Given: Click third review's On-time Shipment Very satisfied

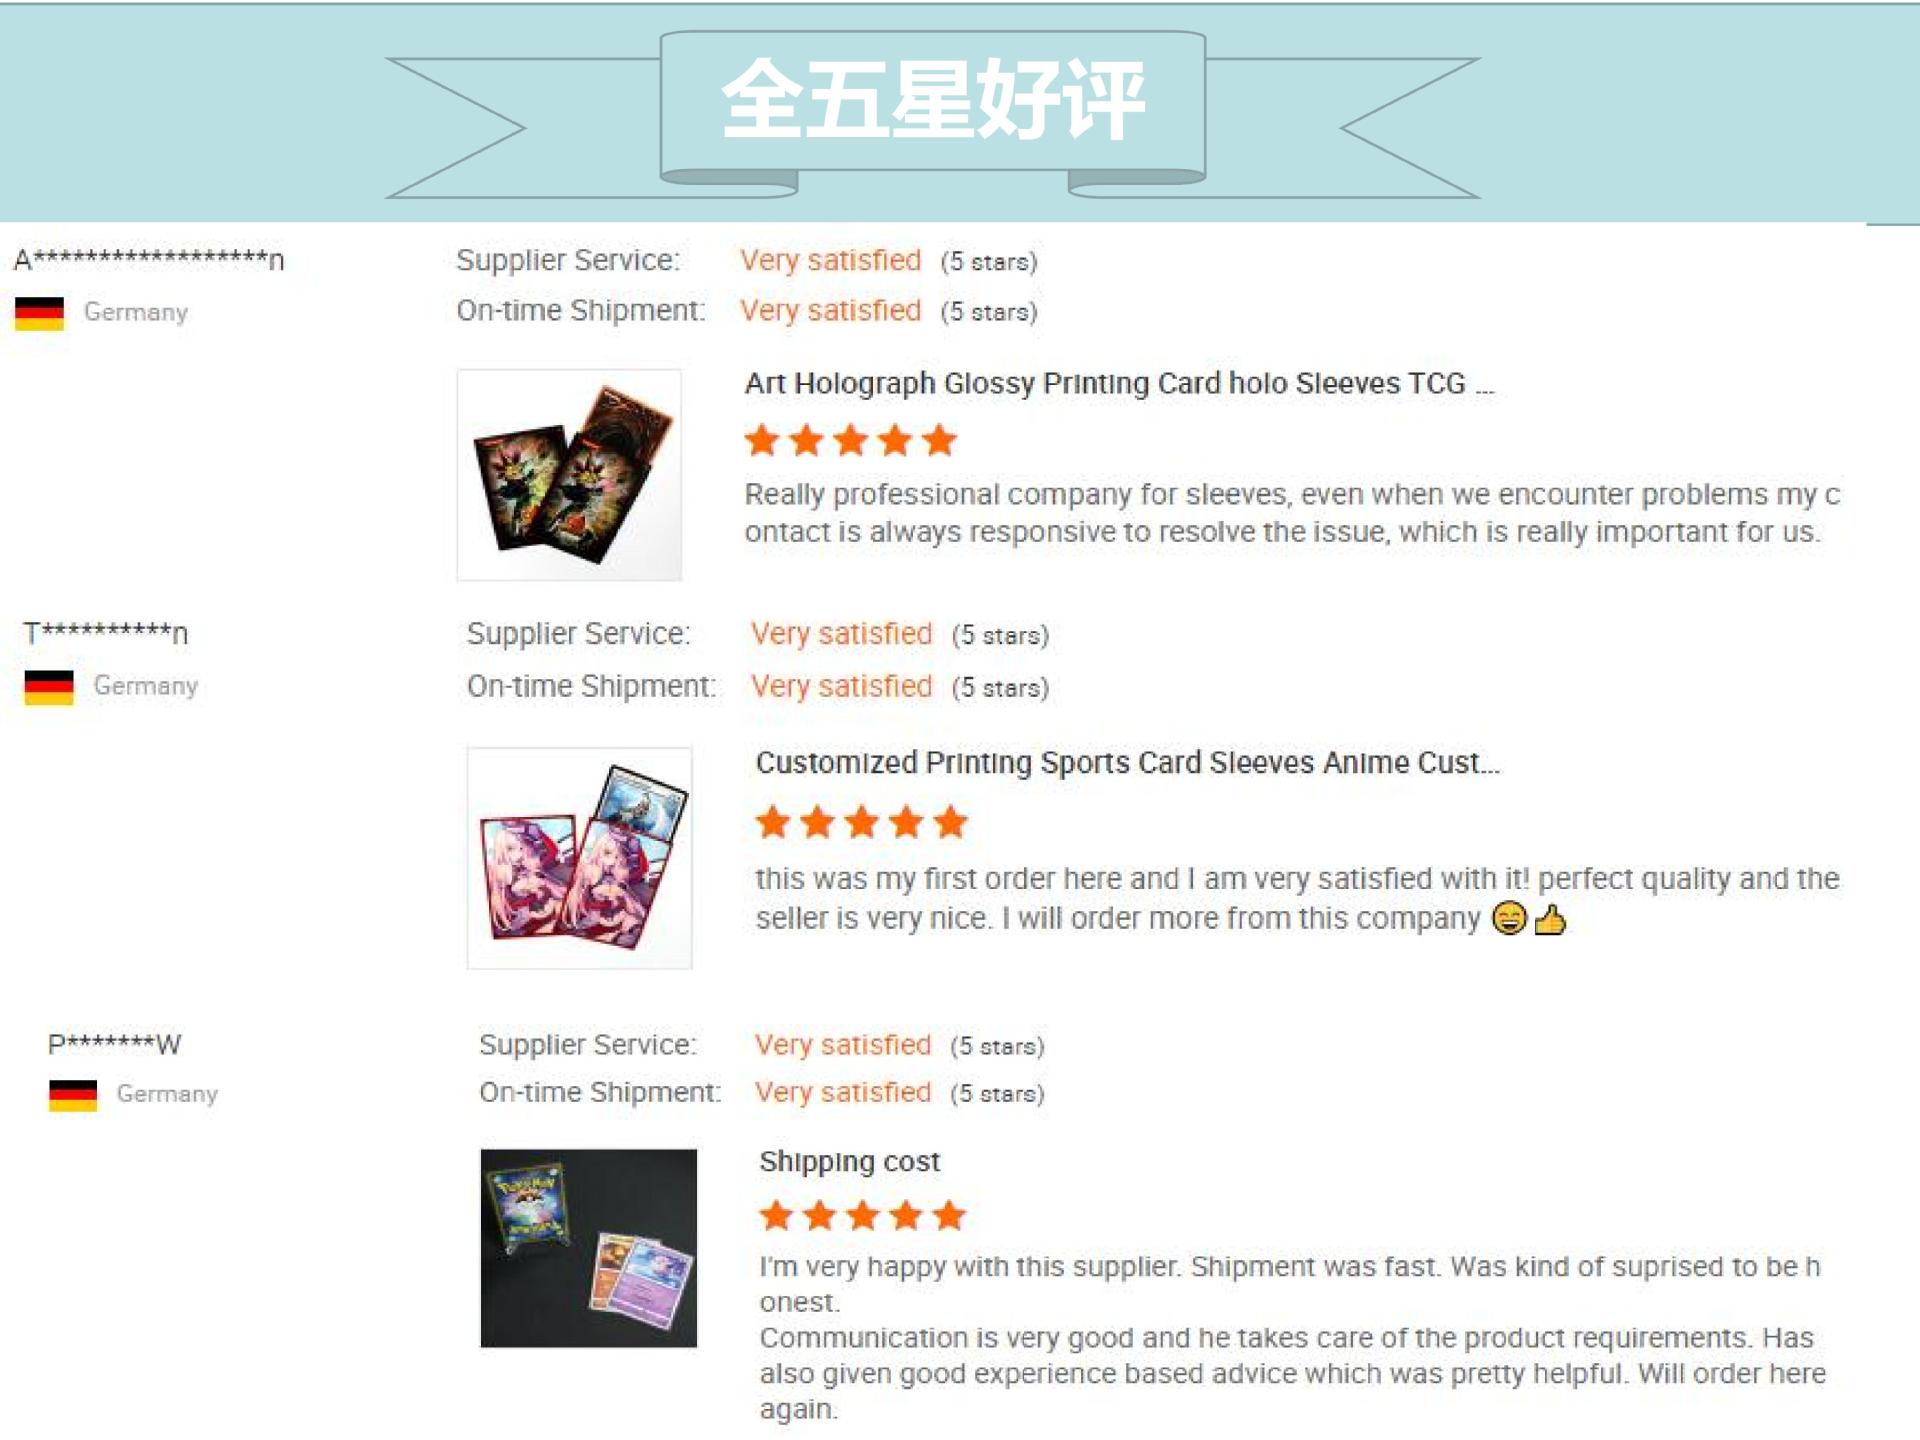Looking at the screenshot, I should [x=843, y=1092].
